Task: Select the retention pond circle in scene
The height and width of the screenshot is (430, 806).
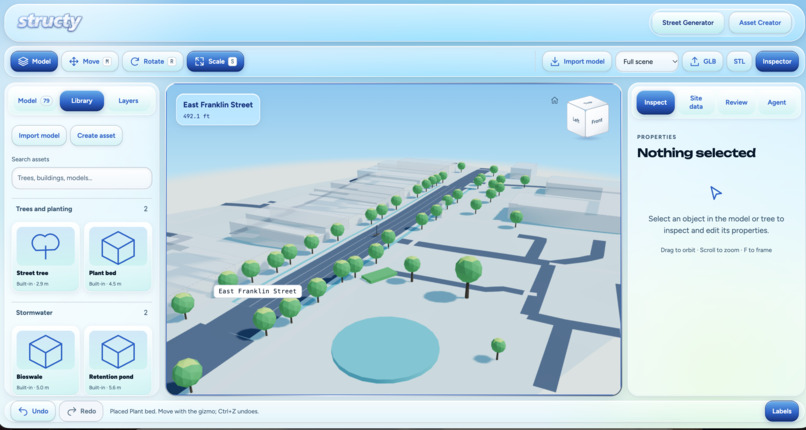Action: [x=385, y=348]
